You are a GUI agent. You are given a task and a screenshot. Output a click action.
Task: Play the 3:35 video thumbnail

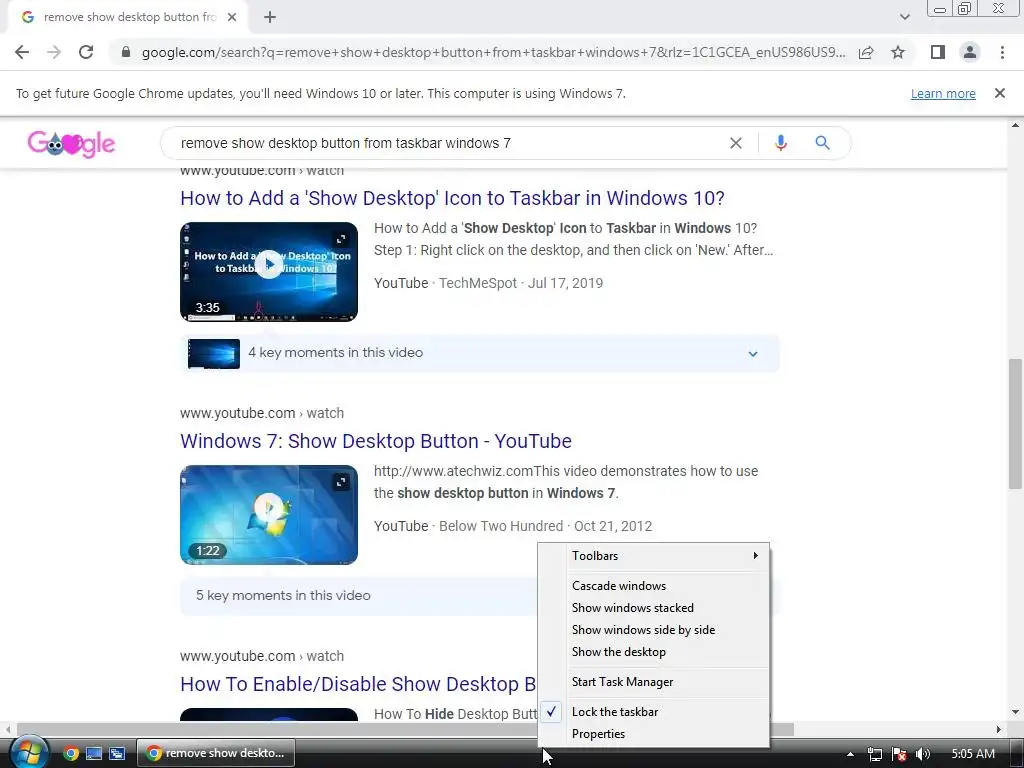tap(269, 272)
